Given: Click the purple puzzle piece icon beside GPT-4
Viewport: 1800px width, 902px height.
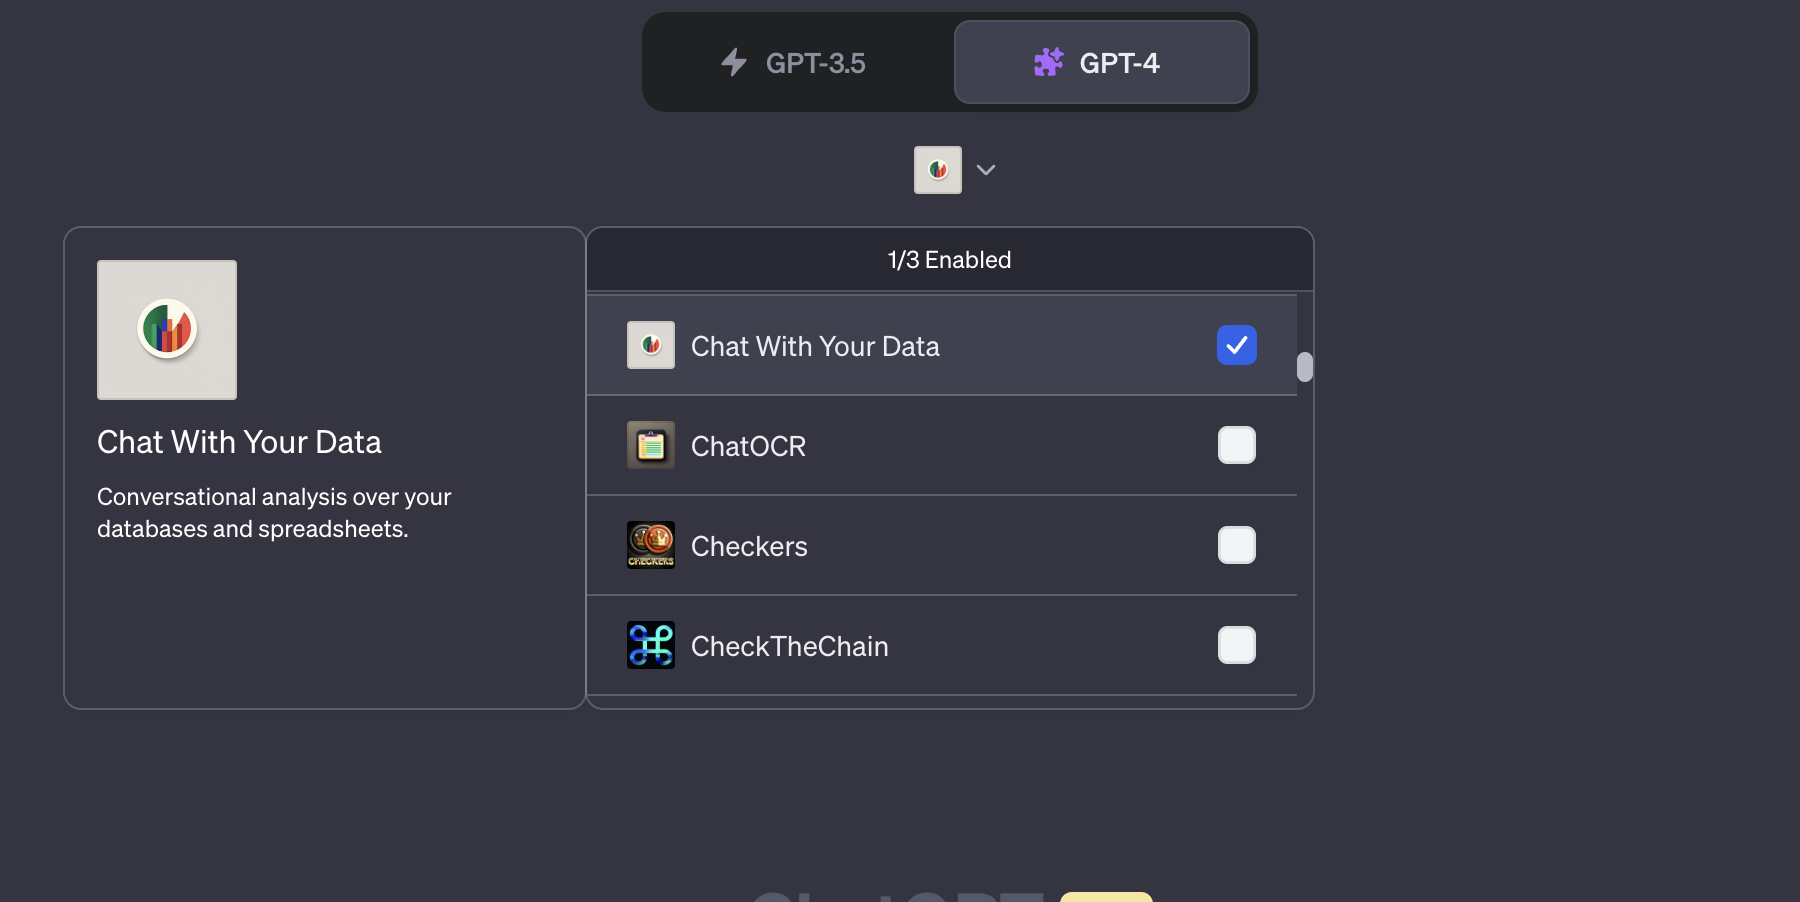Looking at the screenshot, I should click(1048, 62).
